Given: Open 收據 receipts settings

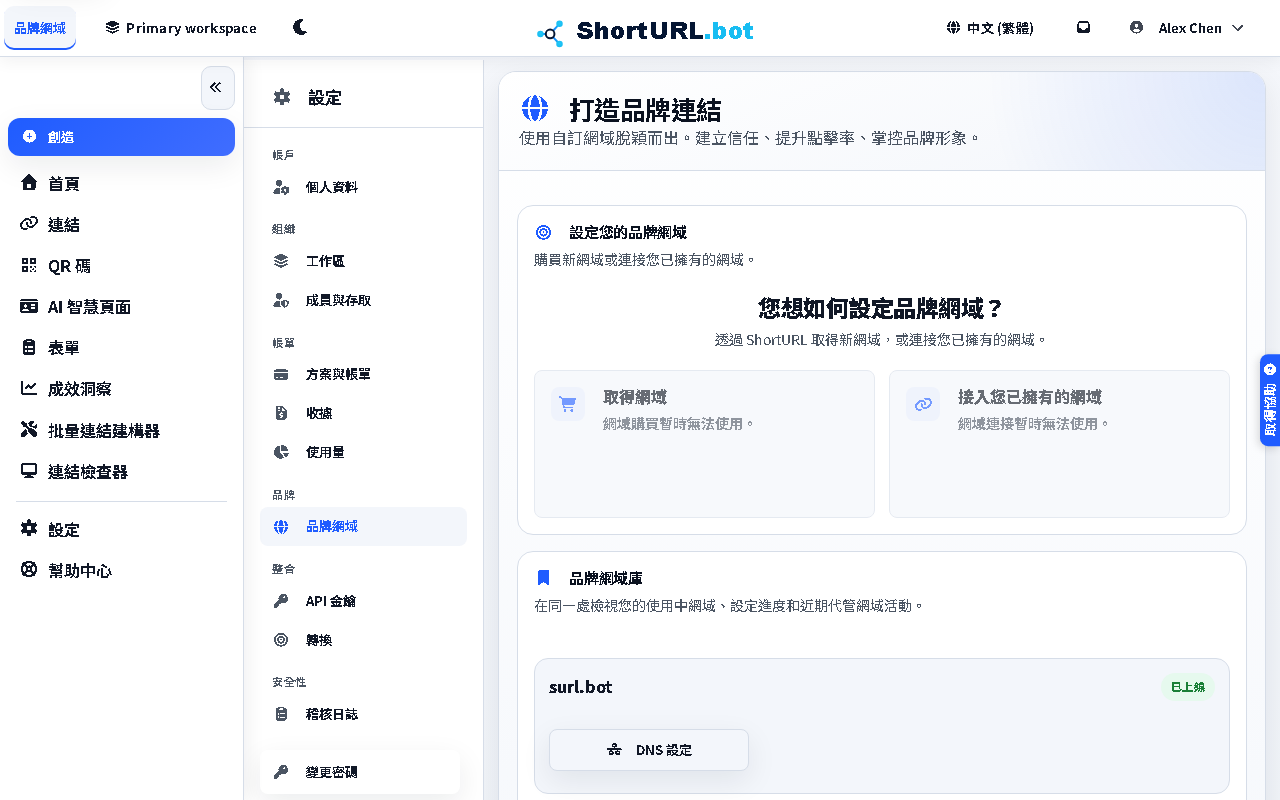Looking at the screenshot, I should (x=363, y=413).
